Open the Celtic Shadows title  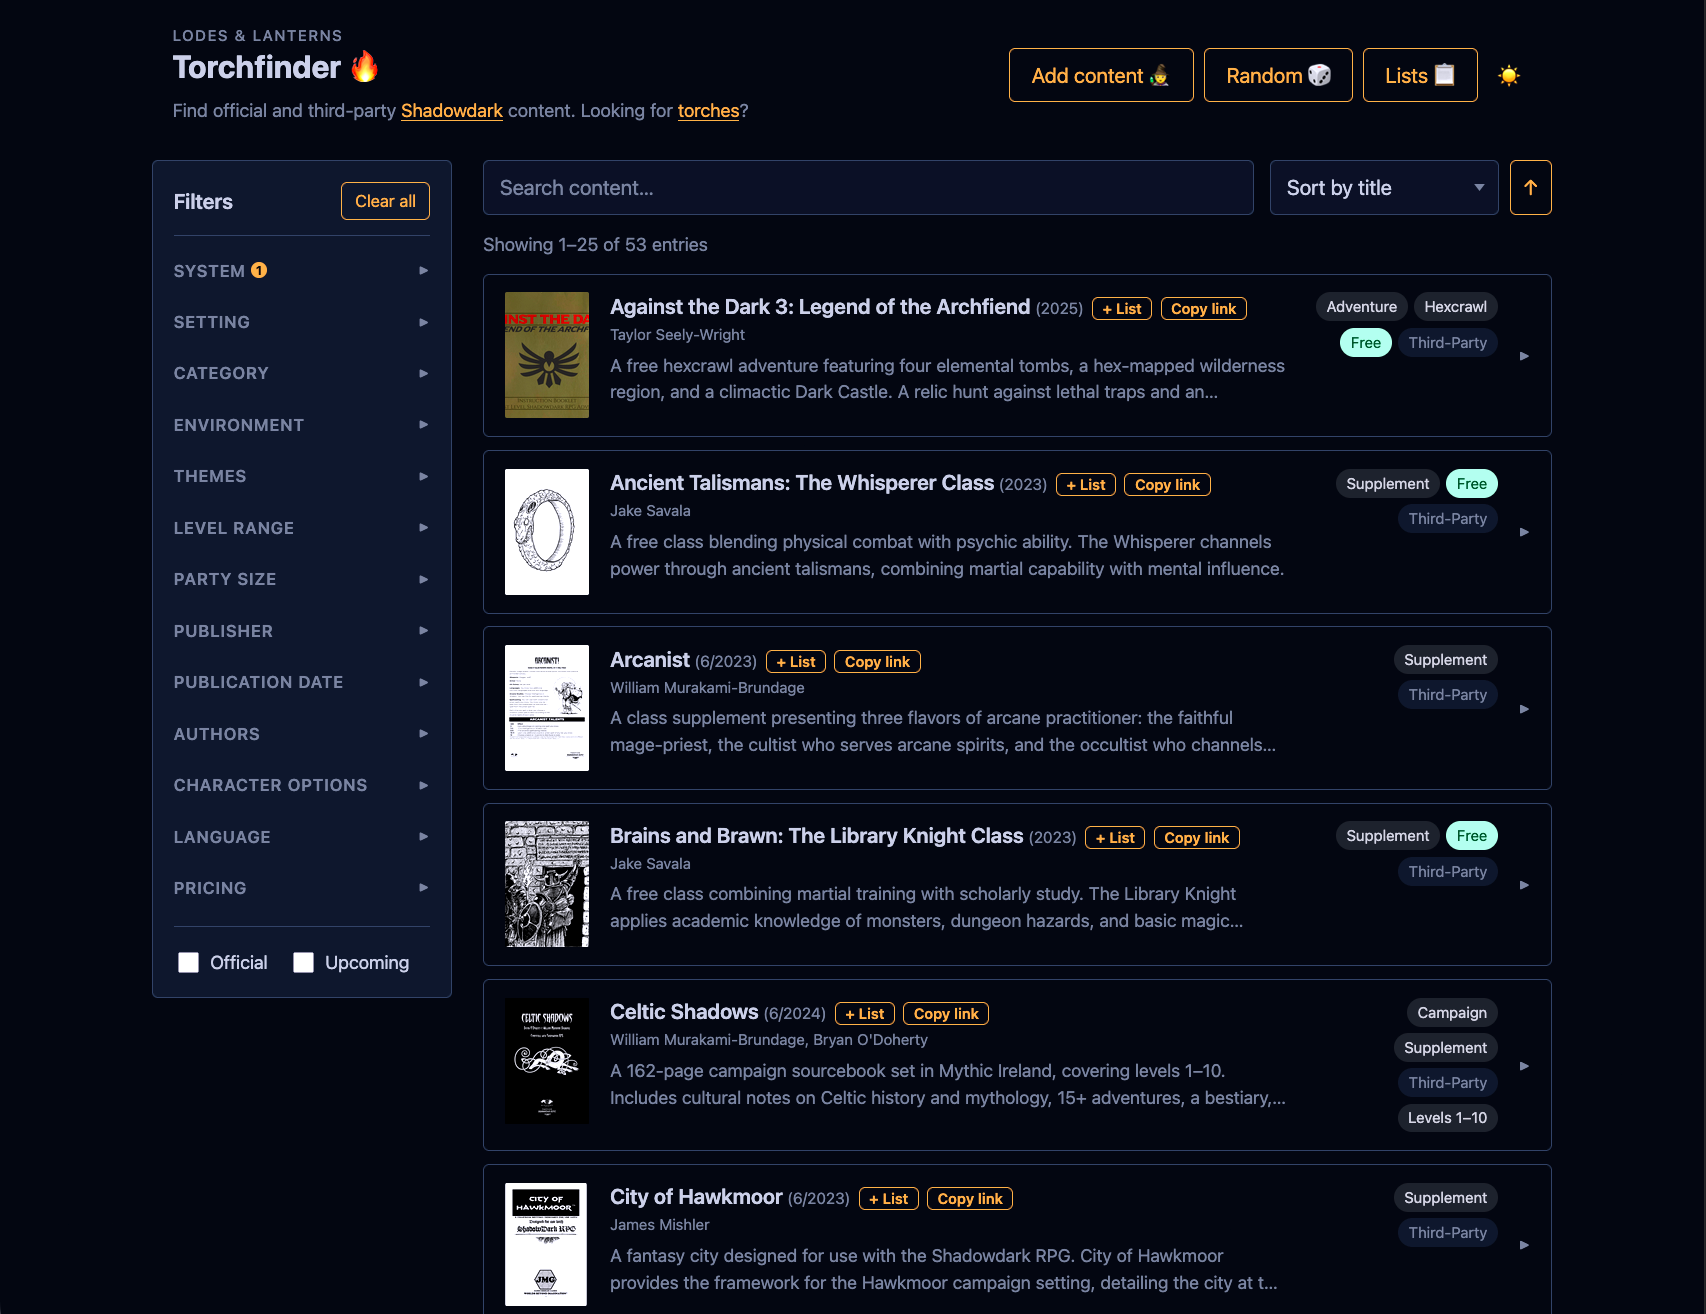click(684, 1012)
